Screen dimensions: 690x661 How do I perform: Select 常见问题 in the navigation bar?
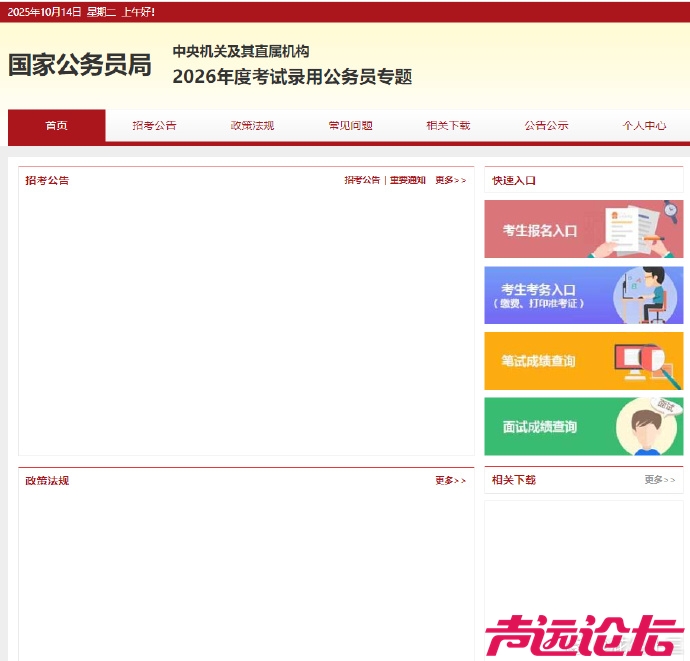tap(351, 125)
